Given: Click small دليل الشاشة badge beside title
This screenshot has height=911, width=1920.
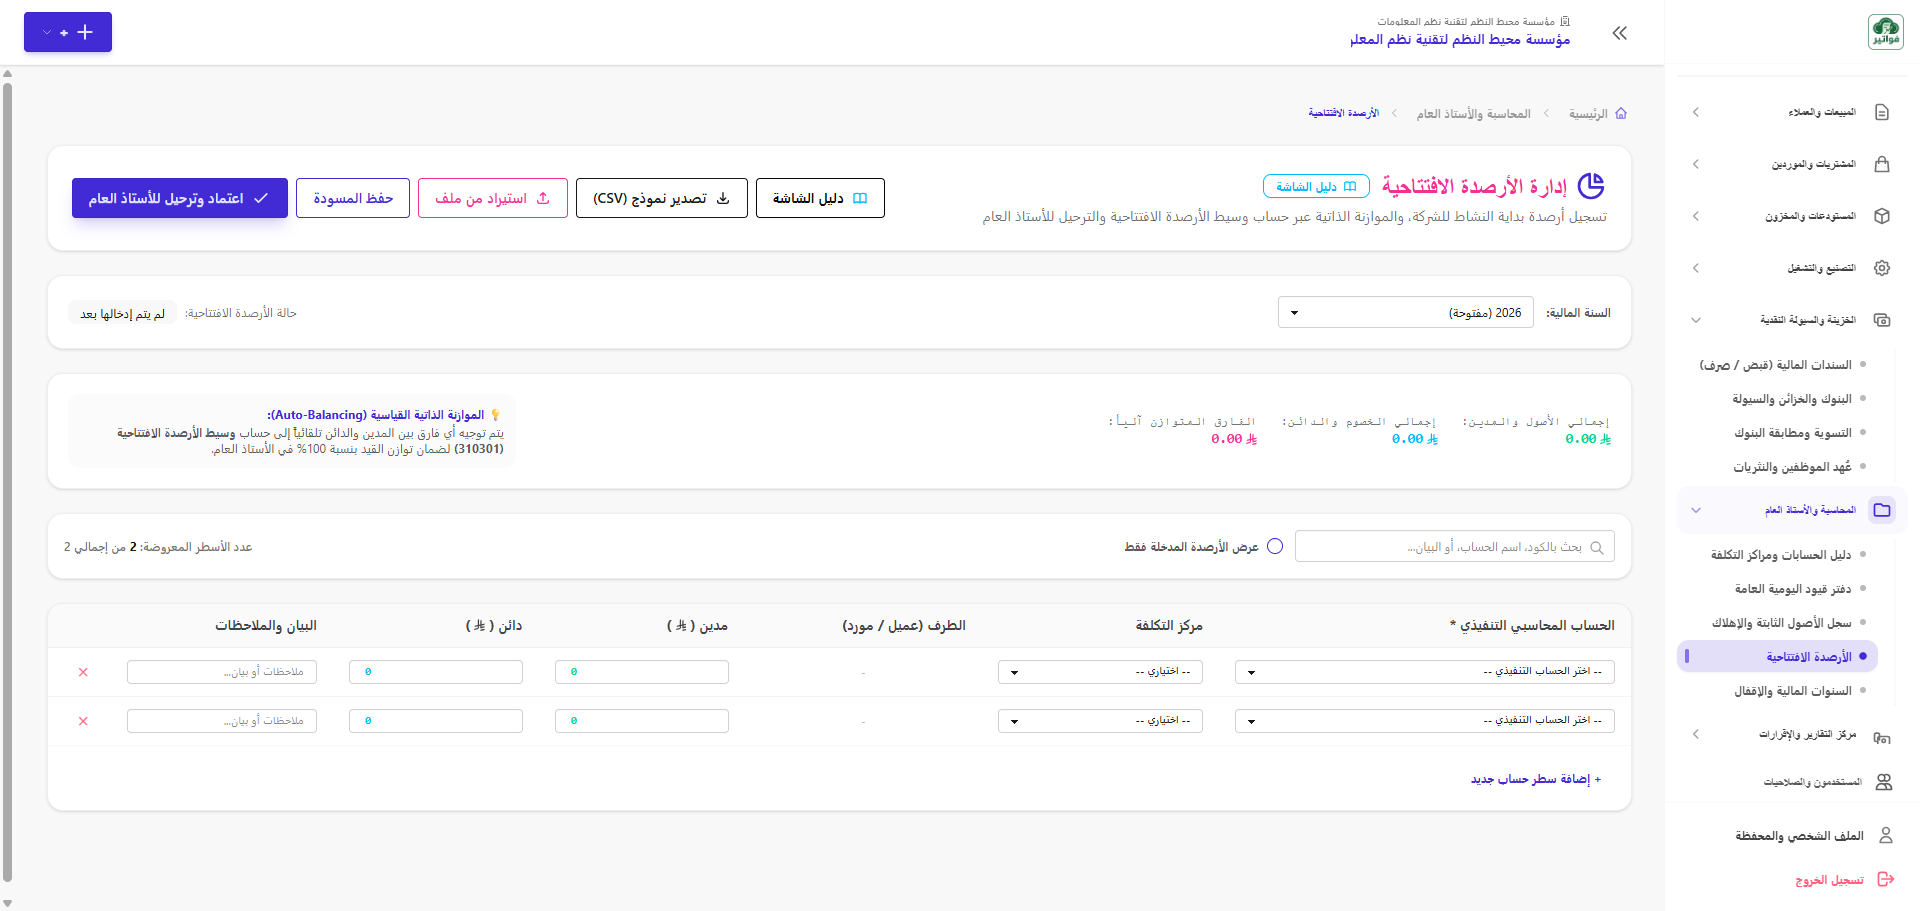Looking at the screenshot, I should click(1316, 186).
